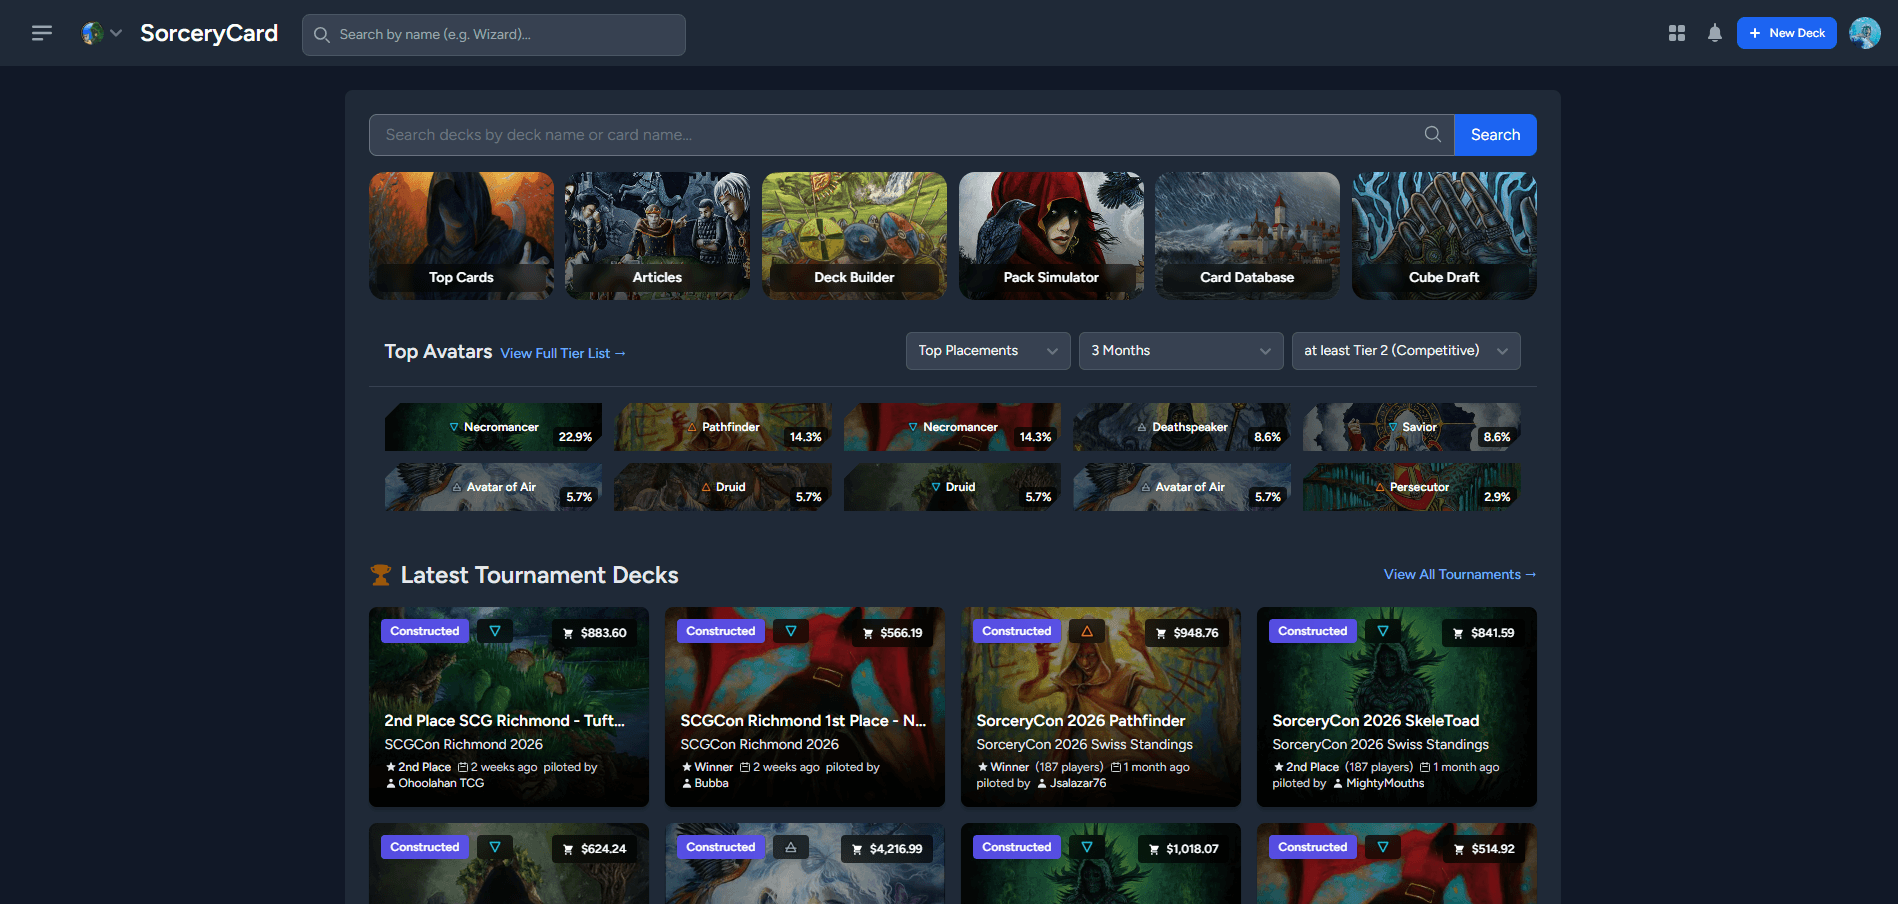Open the 3 Months time range dropdown

[x=1180, y=350]
